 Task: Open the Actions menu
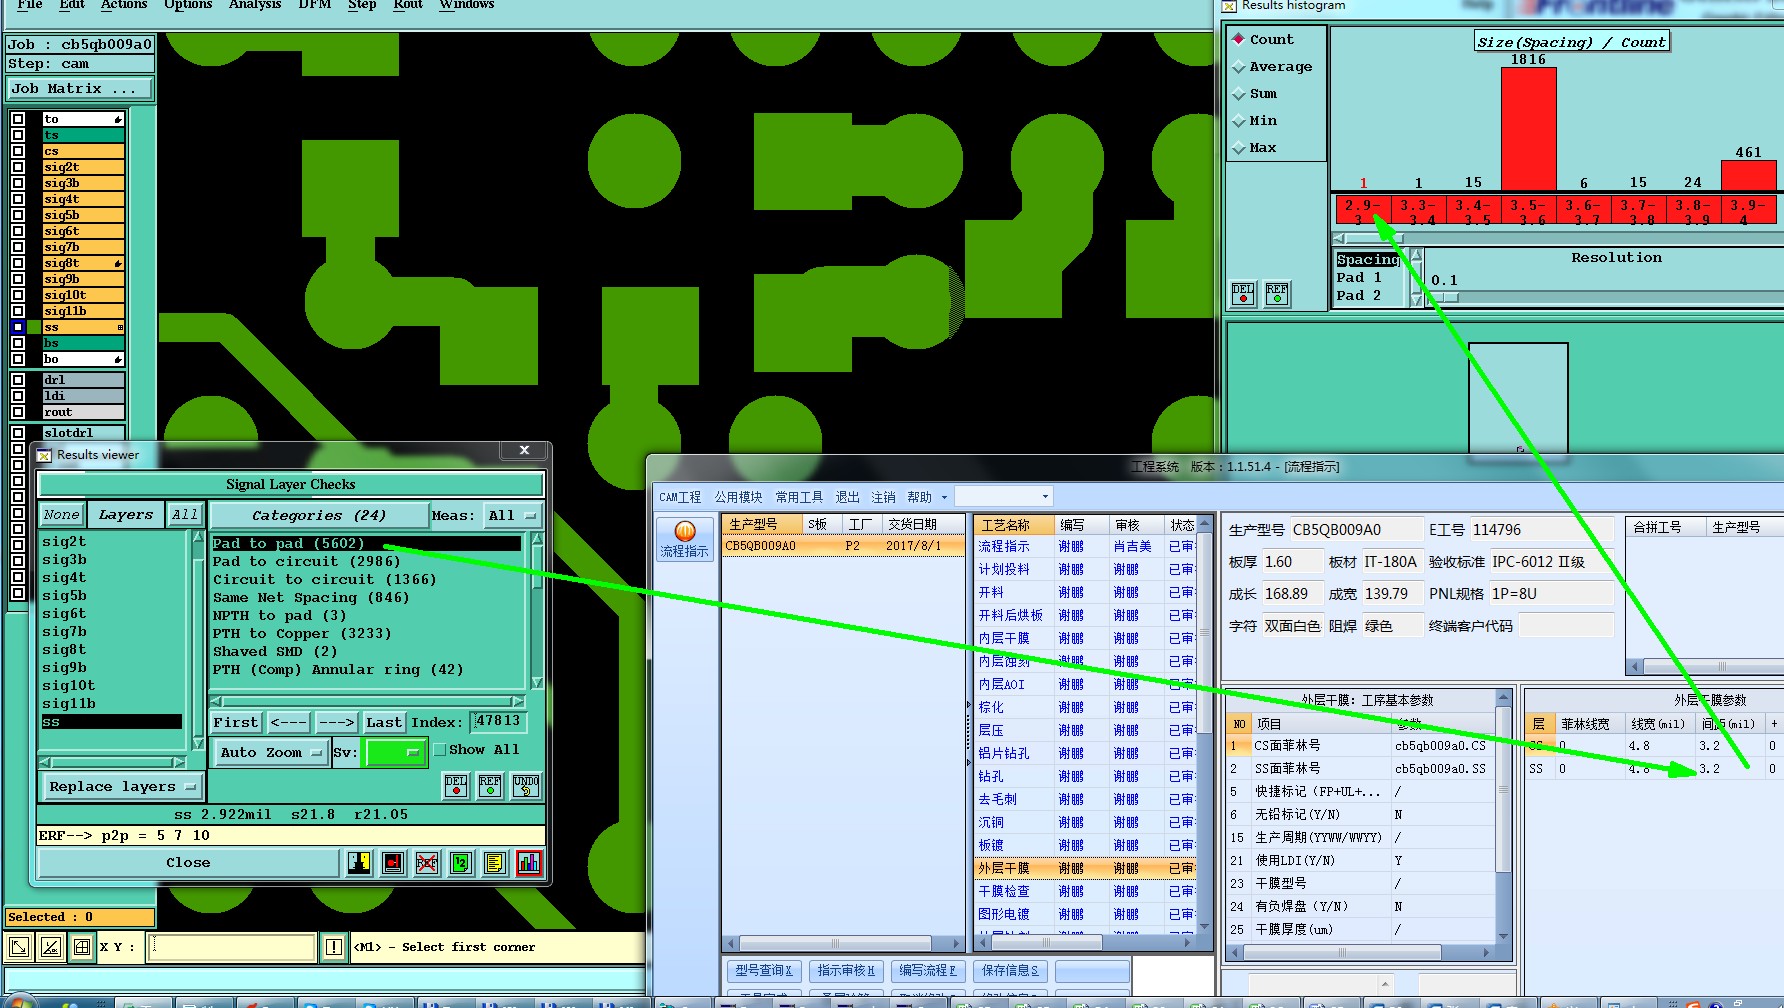click(124, 5)
